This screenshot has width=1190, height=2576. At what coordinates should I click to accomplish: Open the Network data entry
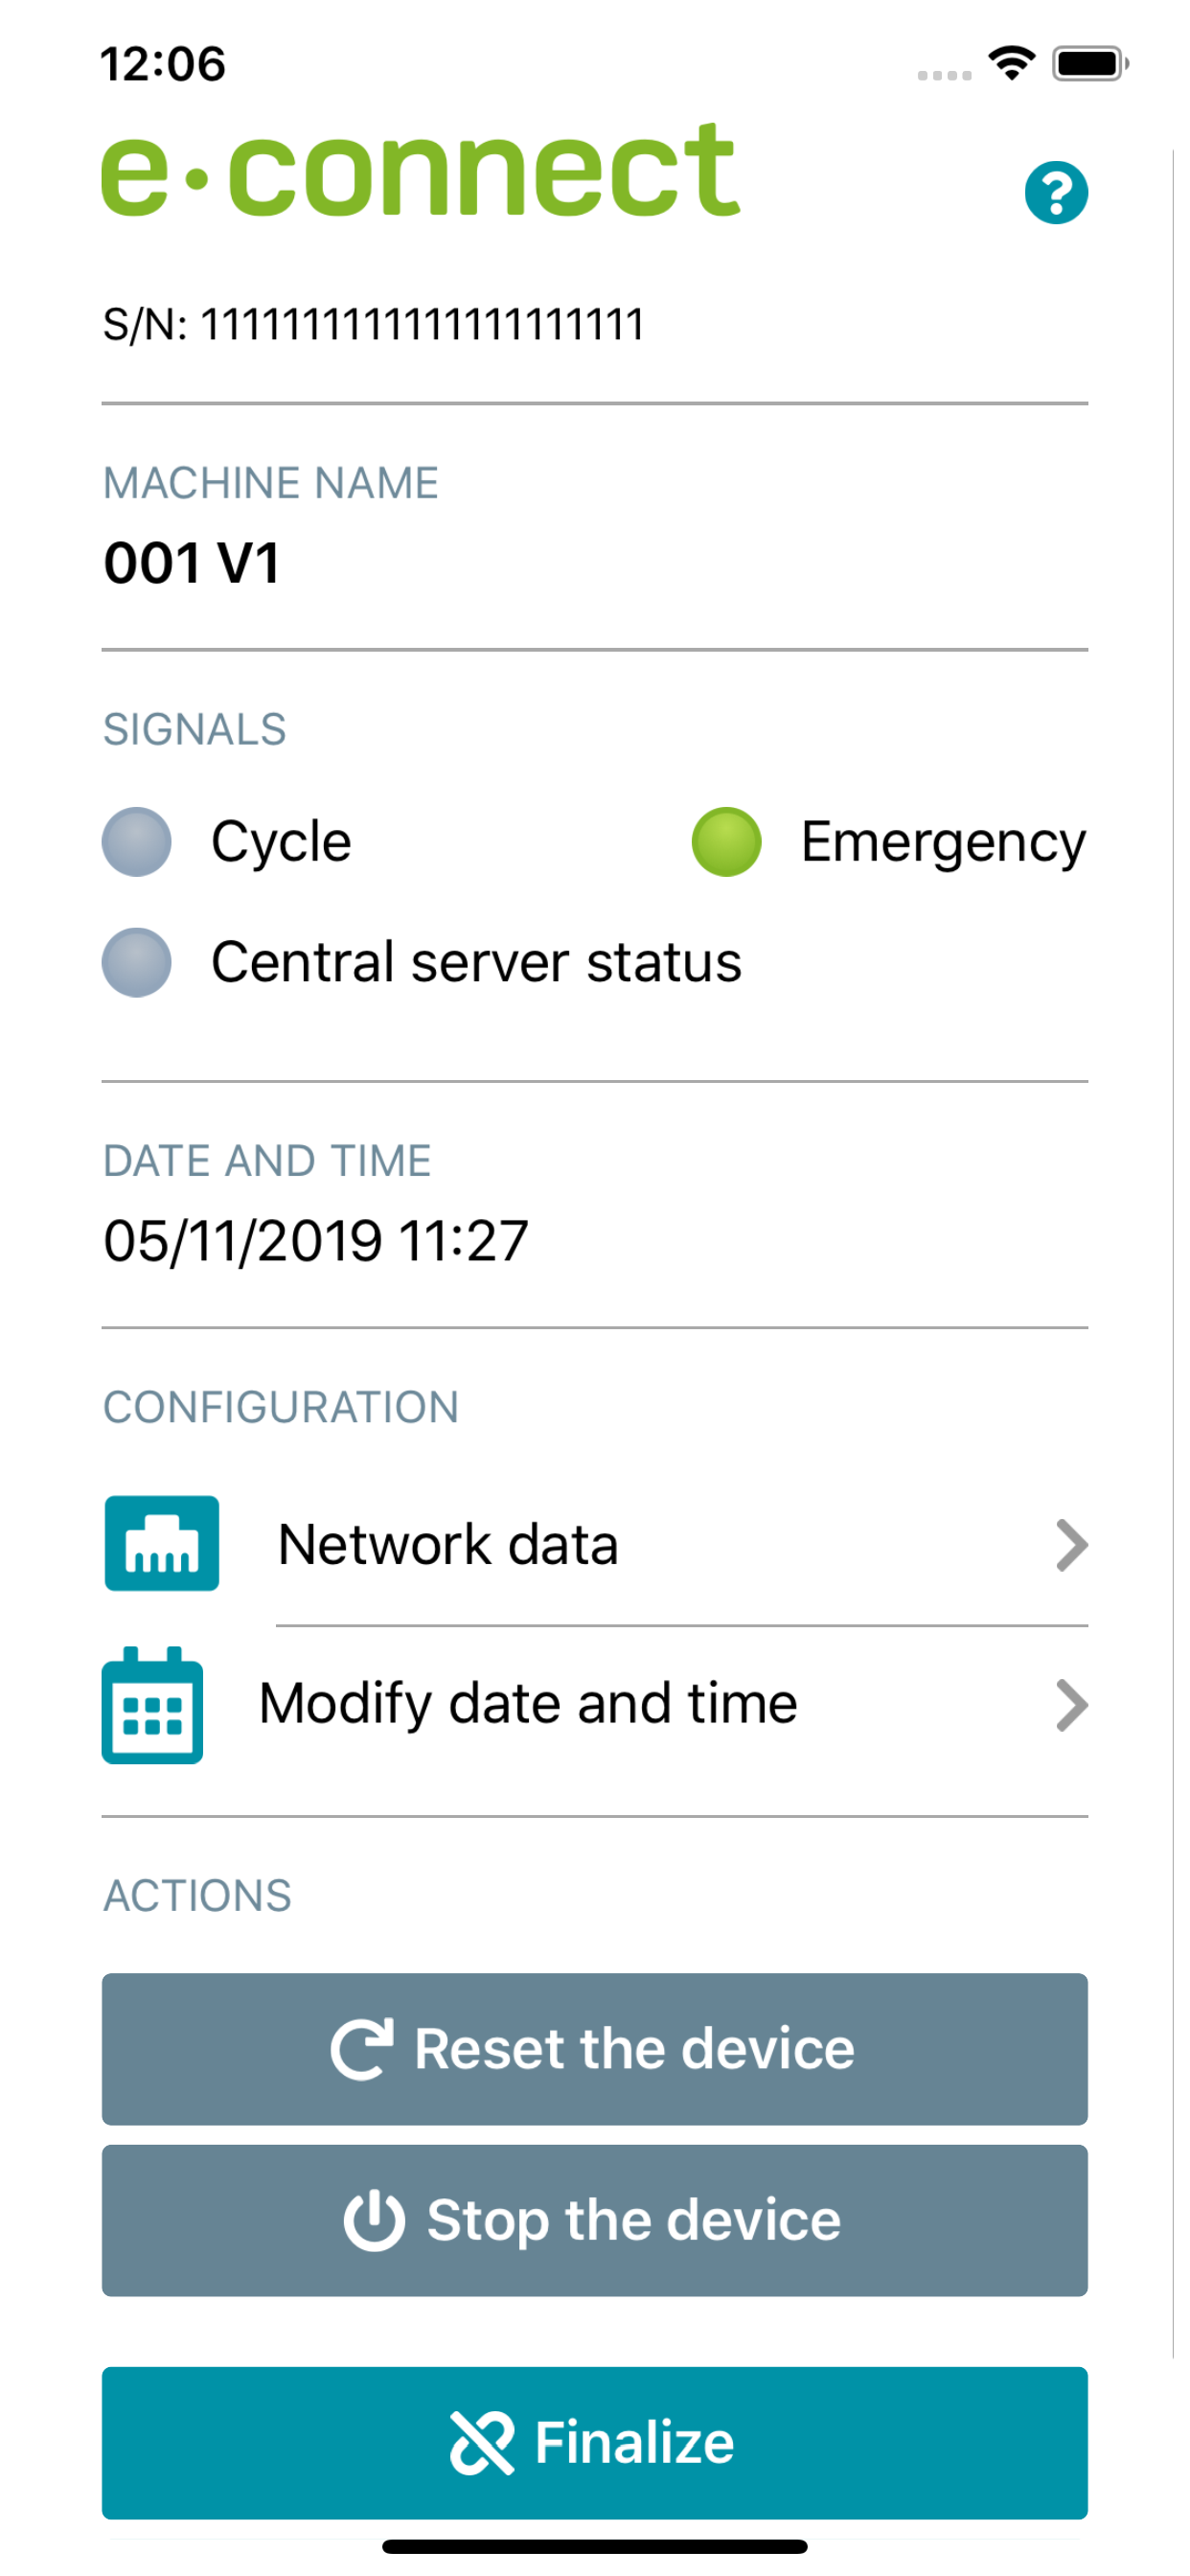(595, 1544)
